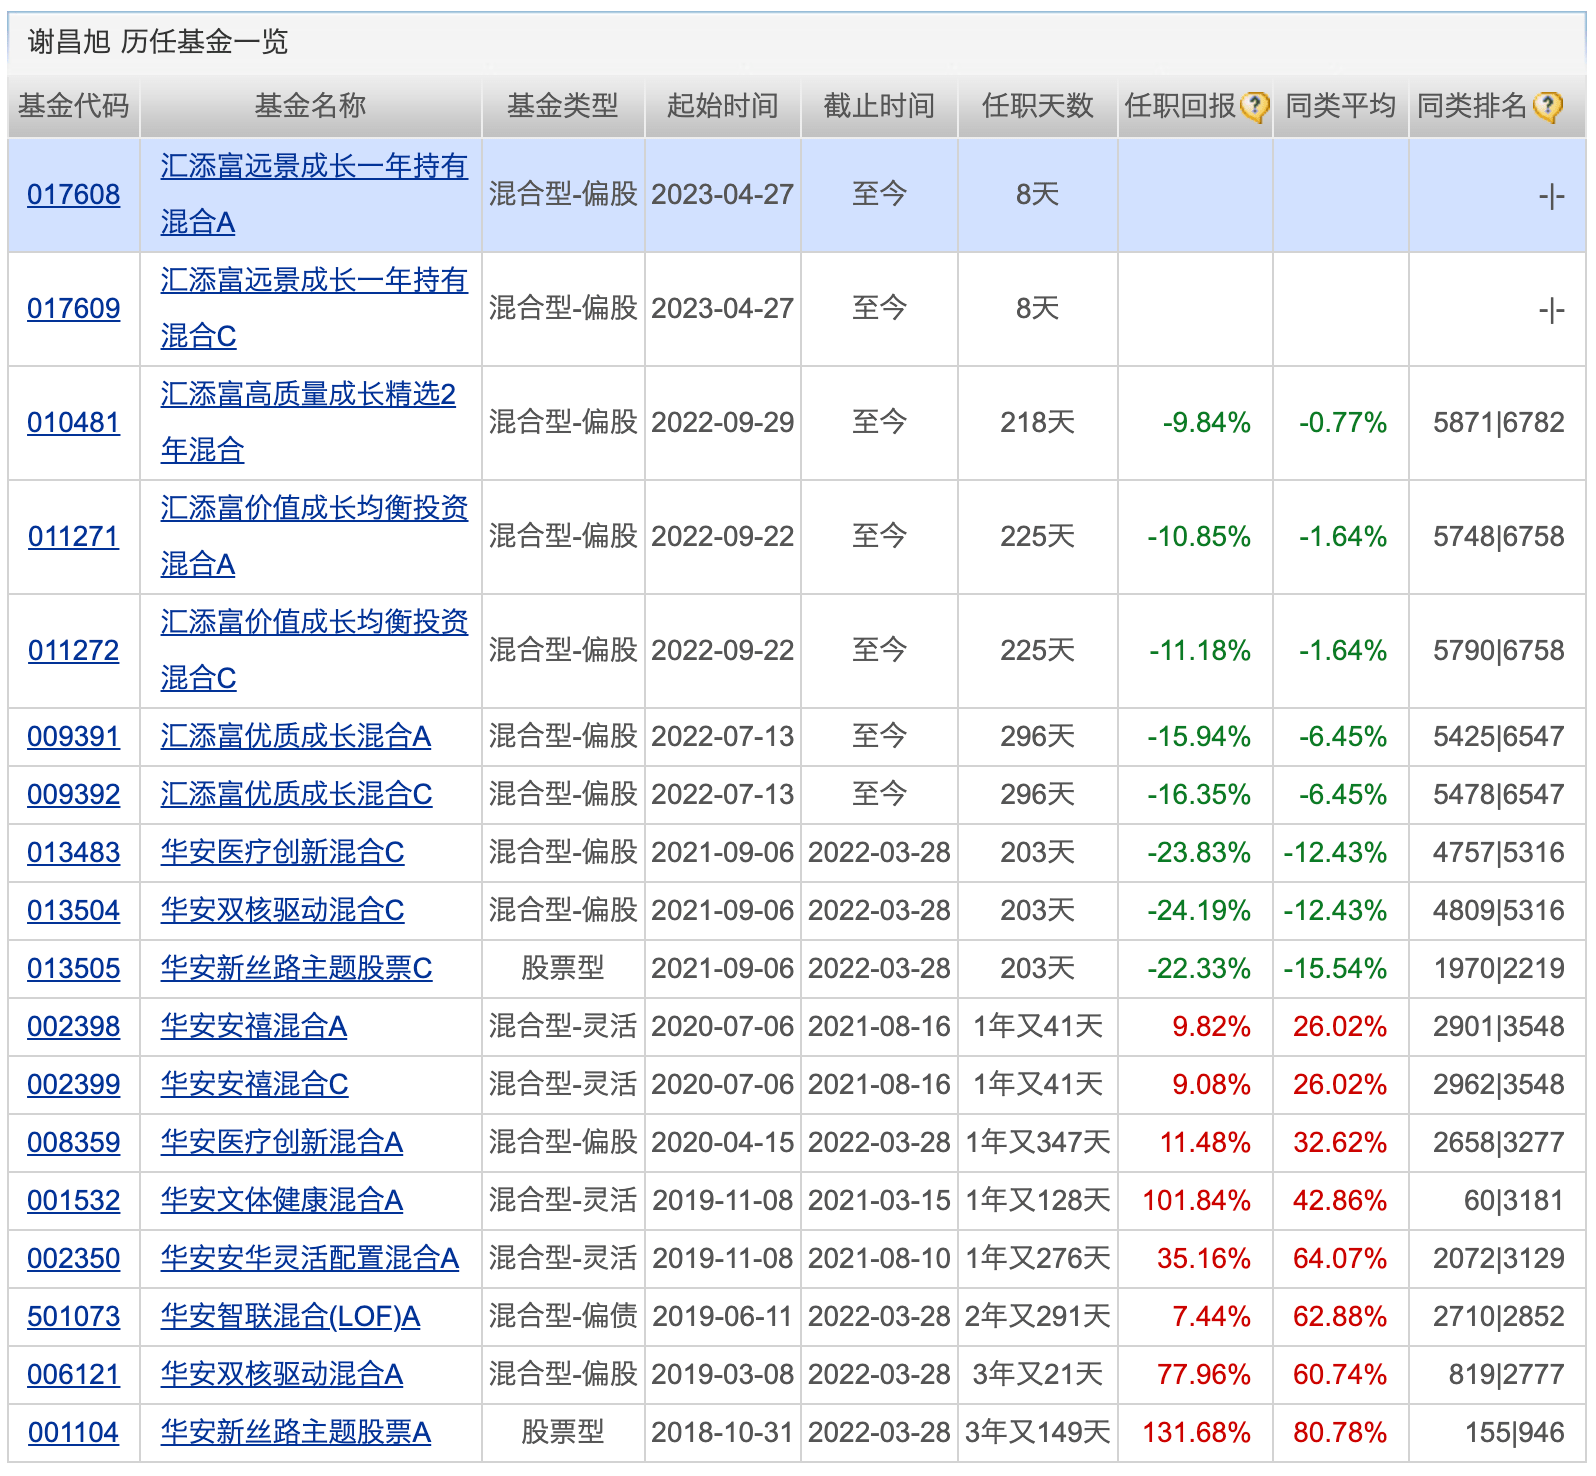Open 华安安禧混合C link
Screen dimensions: 1596x1476
[x=255, y=1085]
